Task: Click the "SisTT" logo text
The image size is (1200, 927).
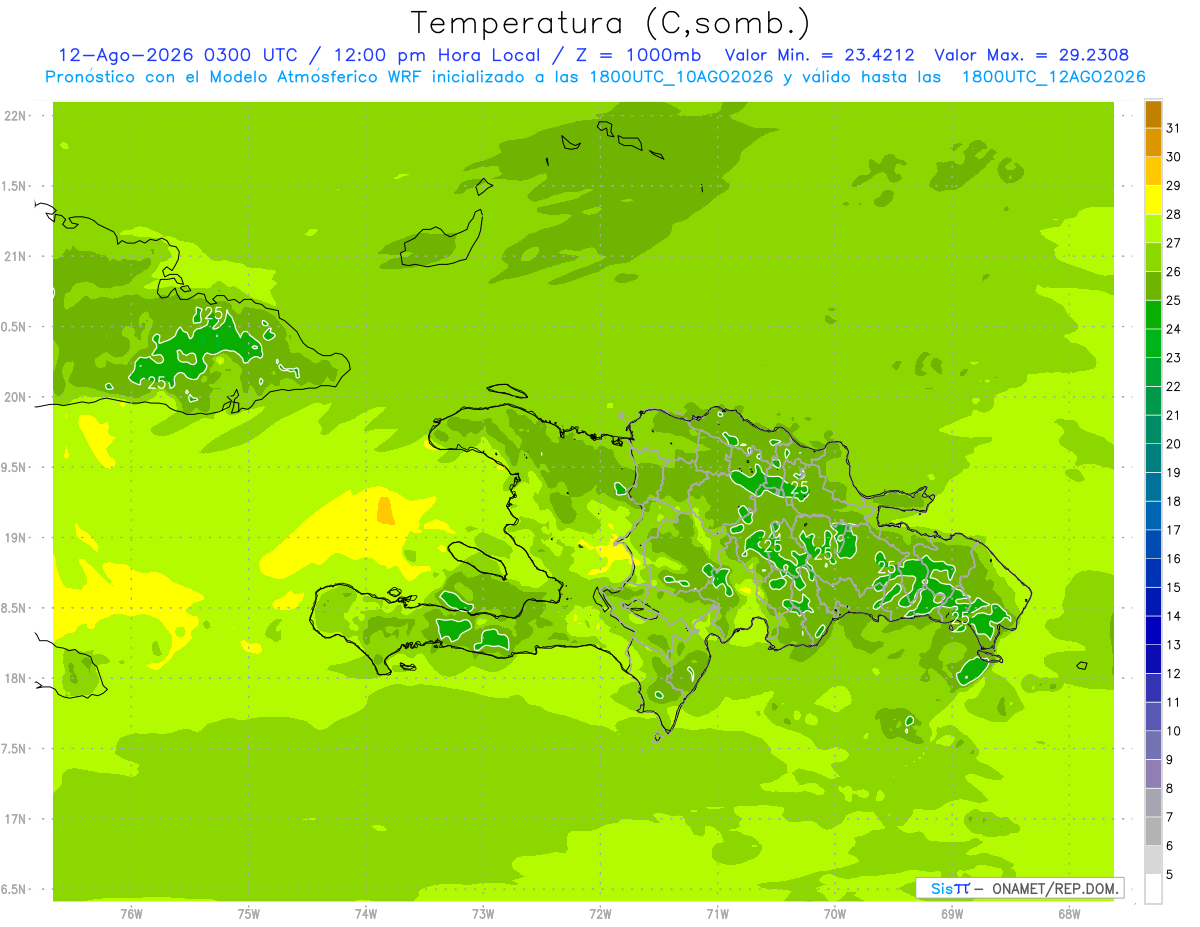Action: coord(950,888)
